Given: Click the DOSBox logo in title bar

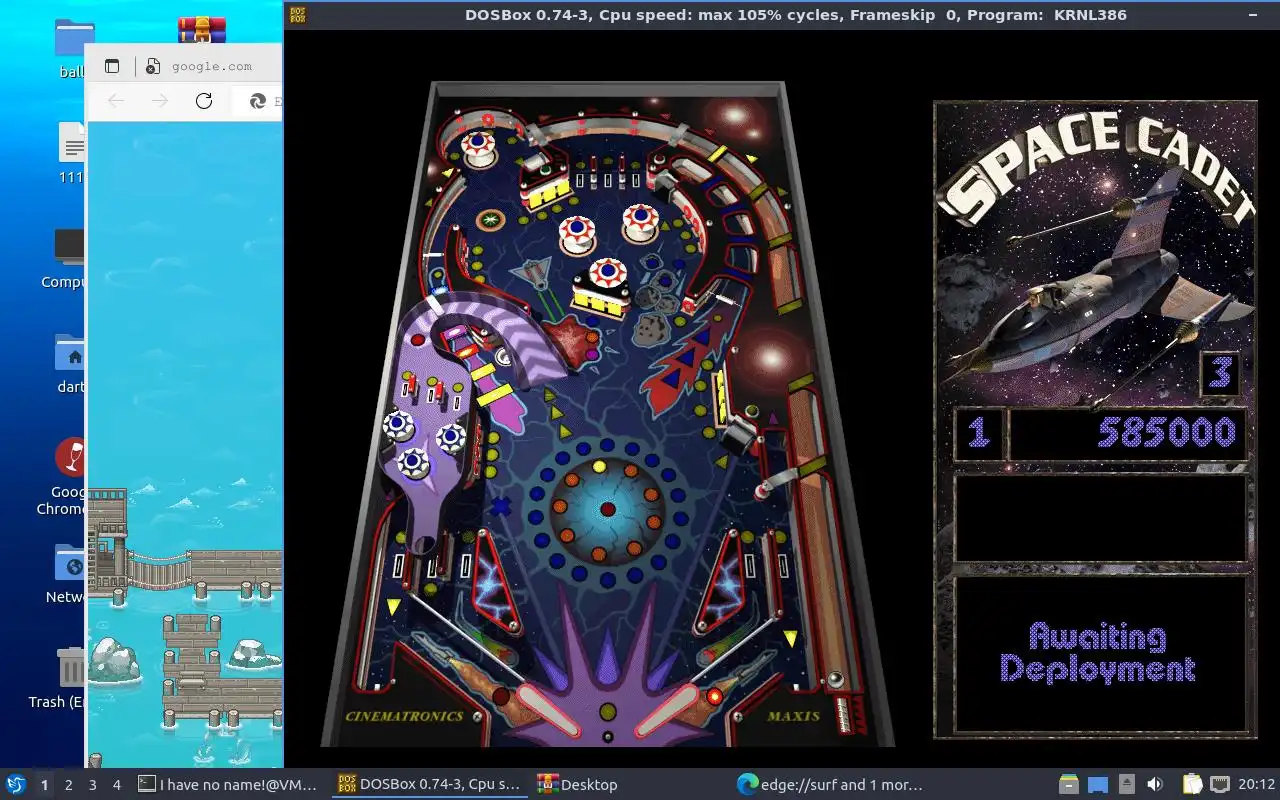Looking at the screenshot, I should pos(297,14).
